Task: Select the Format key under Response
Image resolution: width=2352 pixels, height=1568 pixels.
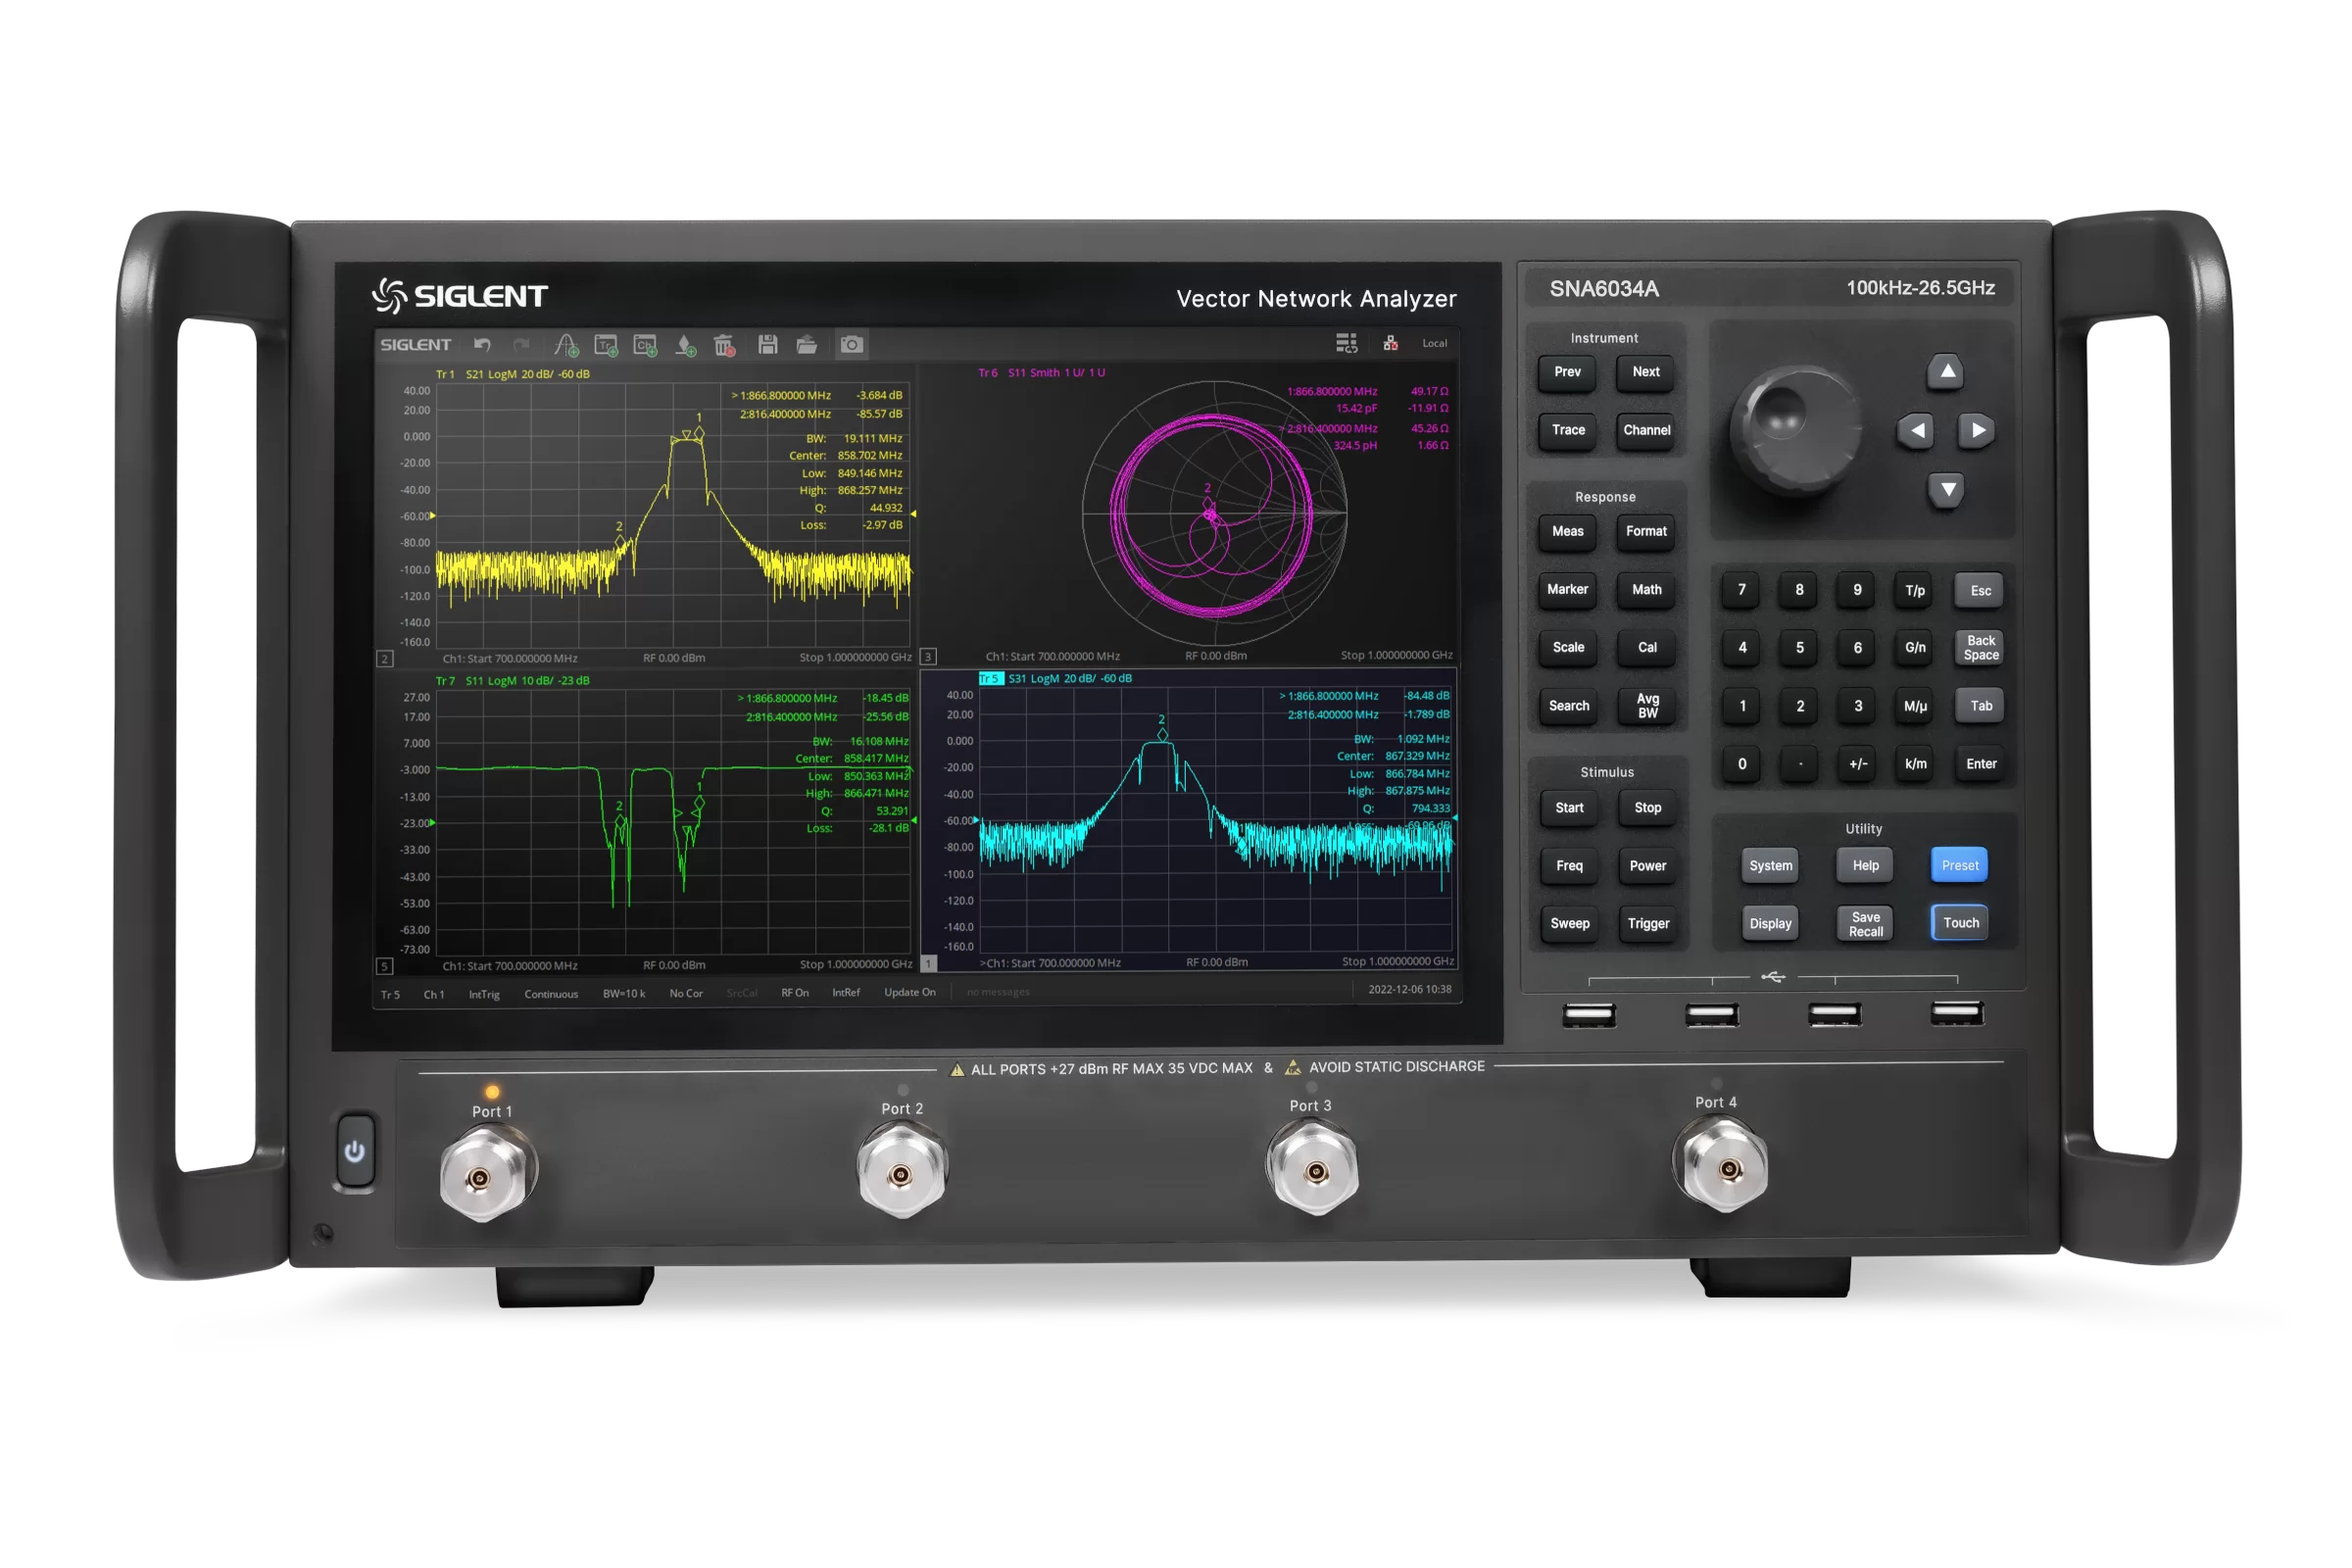Action: tap(1646, 532)
